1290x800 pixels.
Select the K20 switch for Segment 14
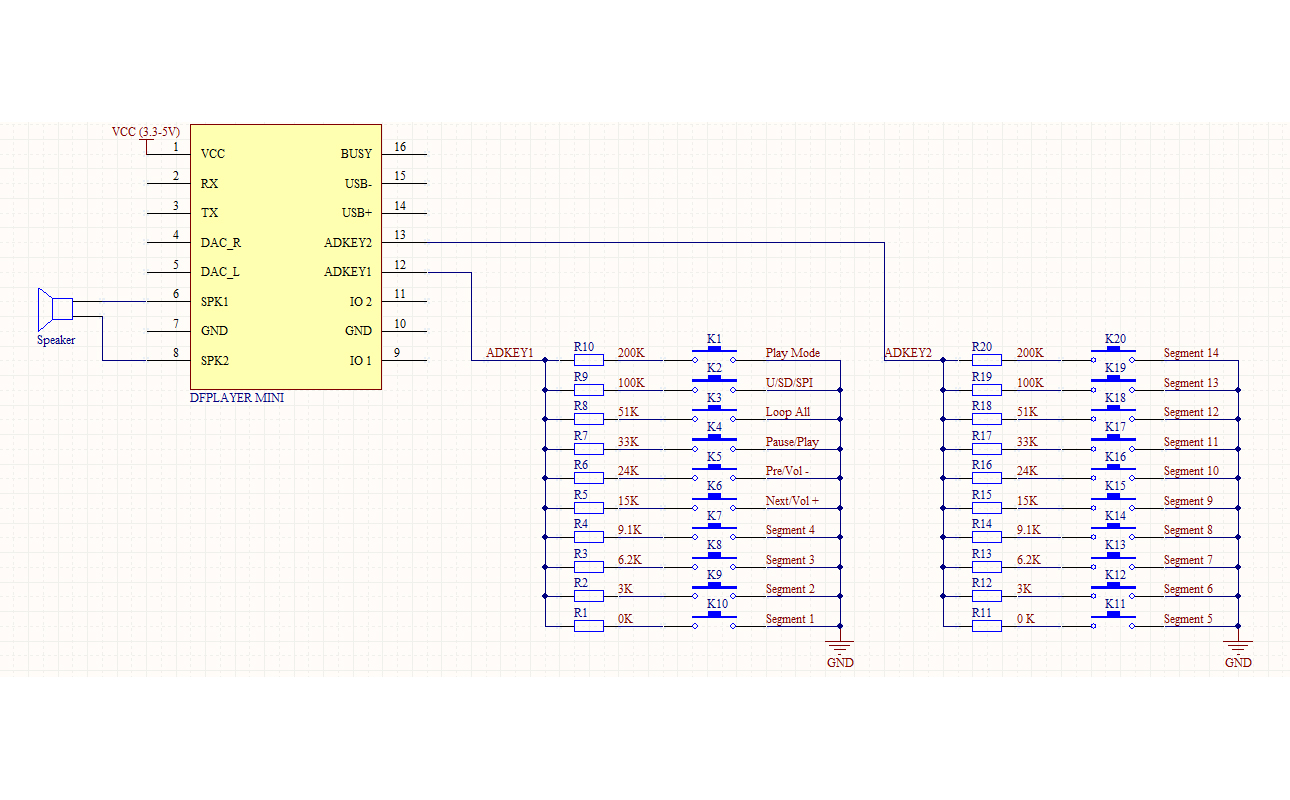pyautogui.click(x=1113, y=355)
